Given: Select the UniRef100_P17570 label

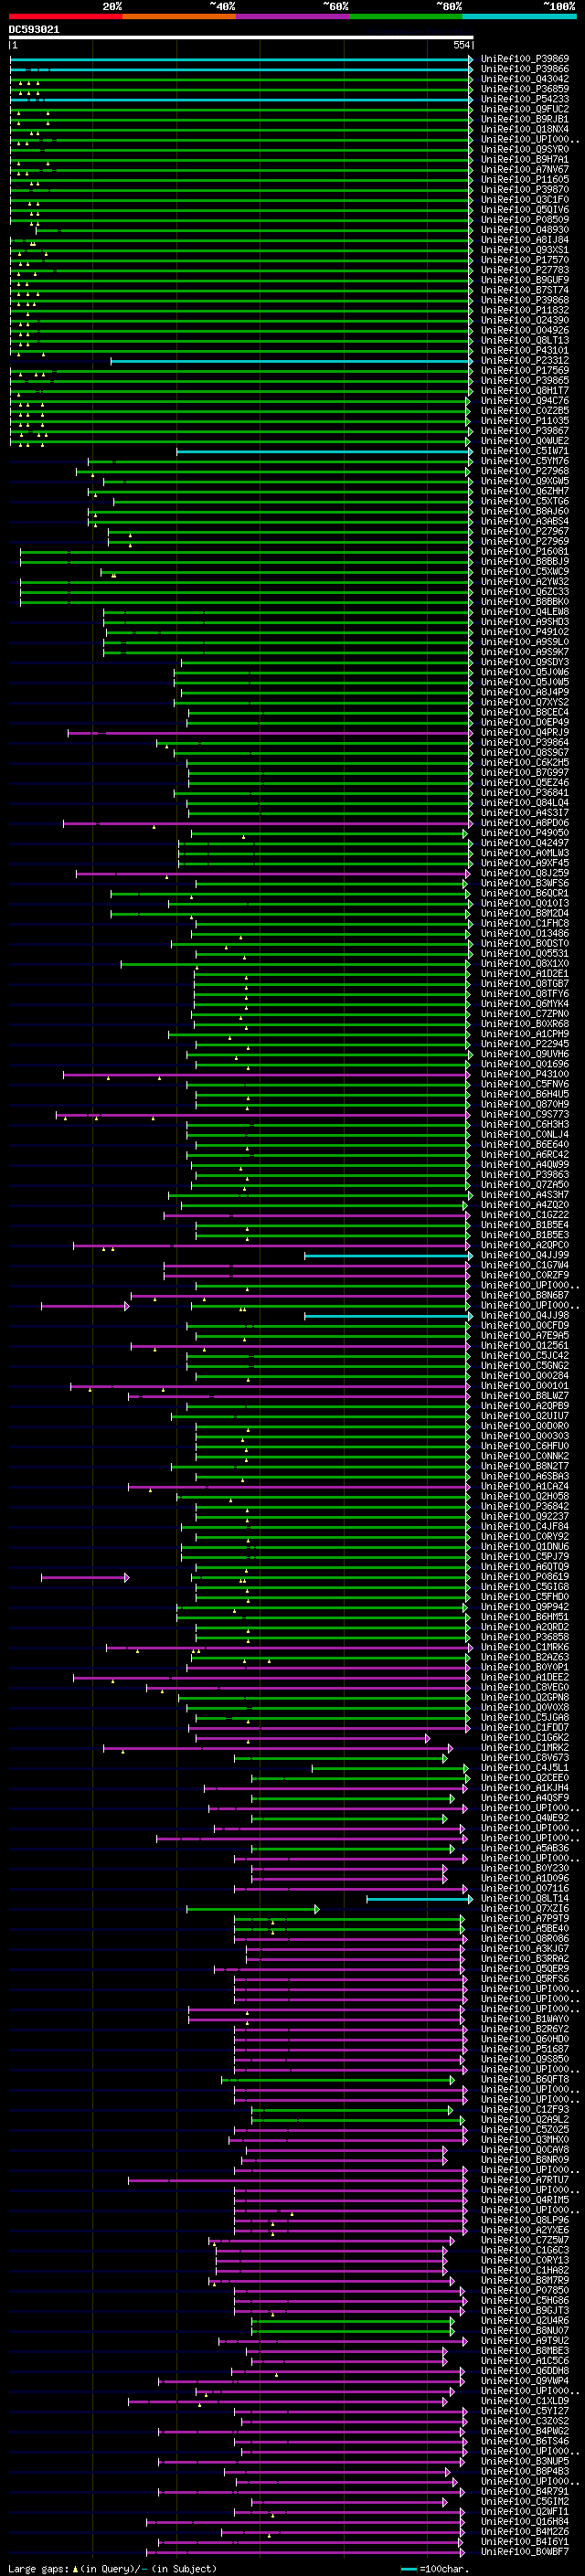Looking at the screenshot, I should 525,260.
